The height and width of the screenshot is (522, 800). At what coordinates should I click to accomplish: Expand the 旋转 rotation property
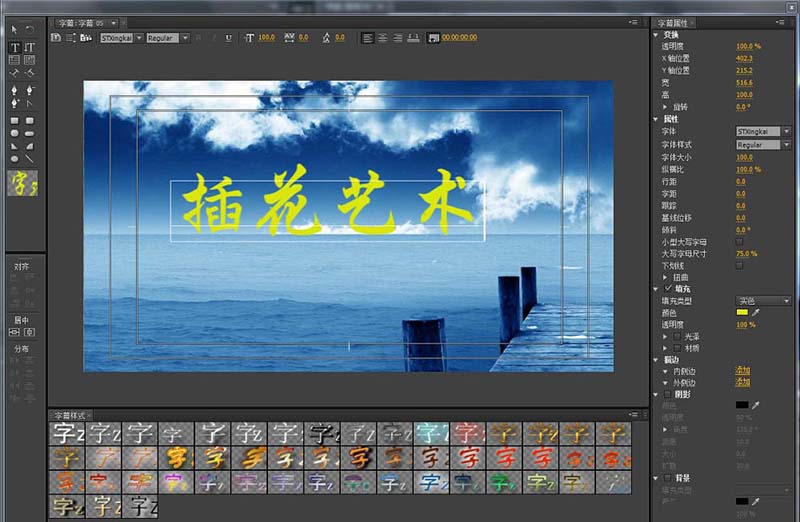665,106
